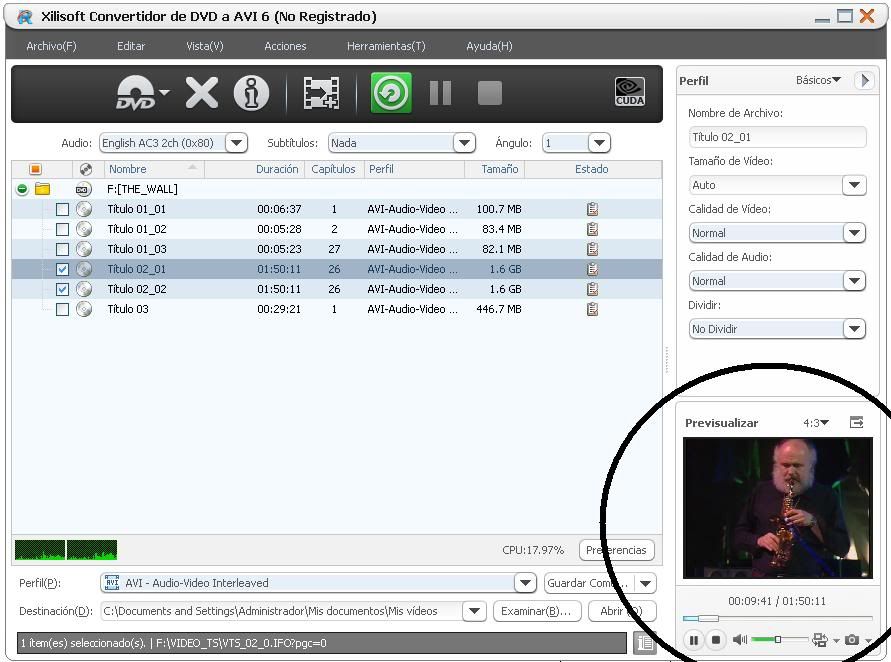This screenshot has height=662, width=891.
Task: Open the Herramientas(T) menu
Action: point(385,46)
